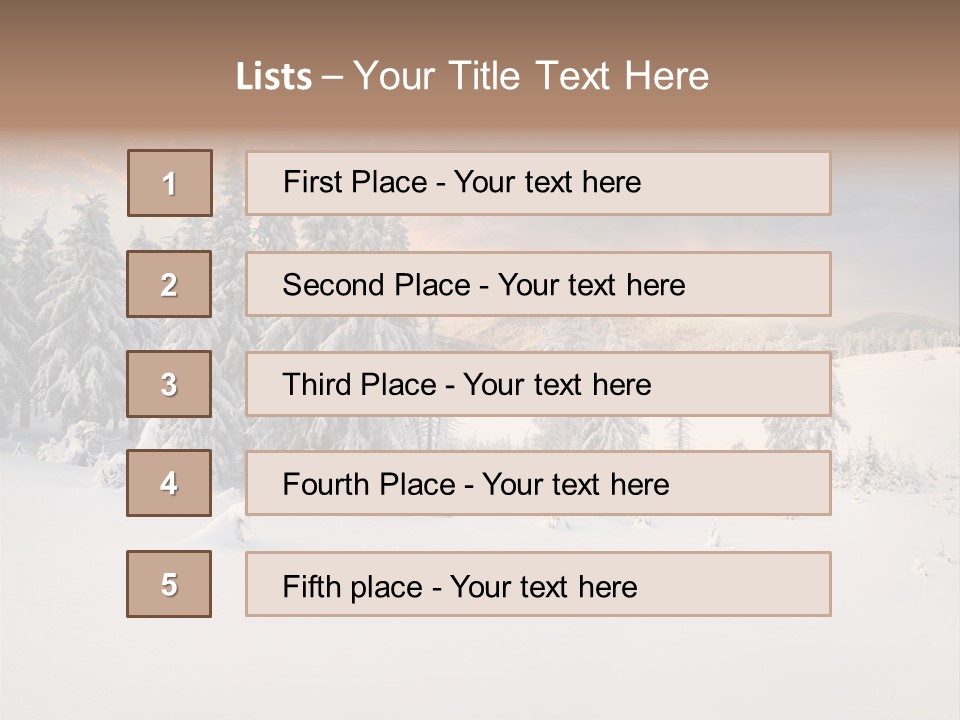This screenshot has height=720, width=960.
Task: Select the 'Fourth Place' text box
Action: [x=538, y=484]
